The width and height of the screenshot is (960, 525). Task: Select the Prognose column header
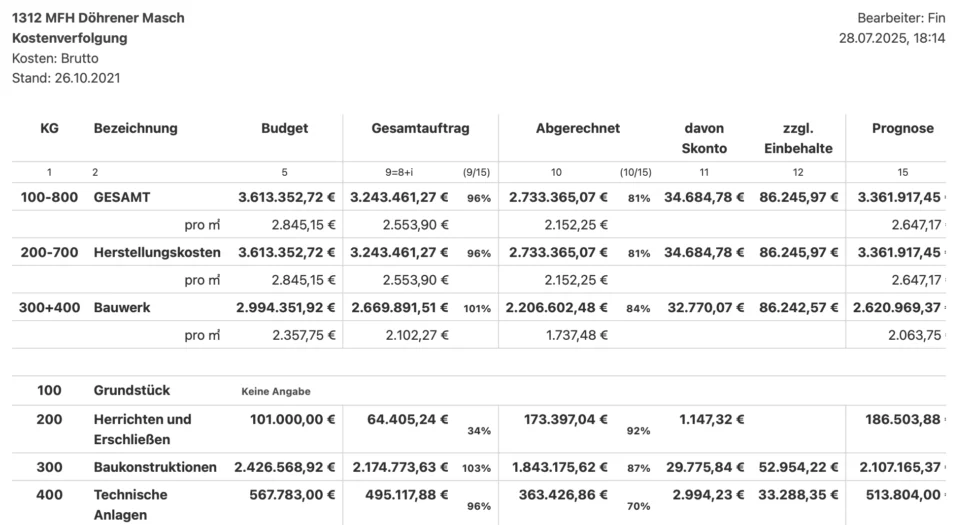coord(902,128)
